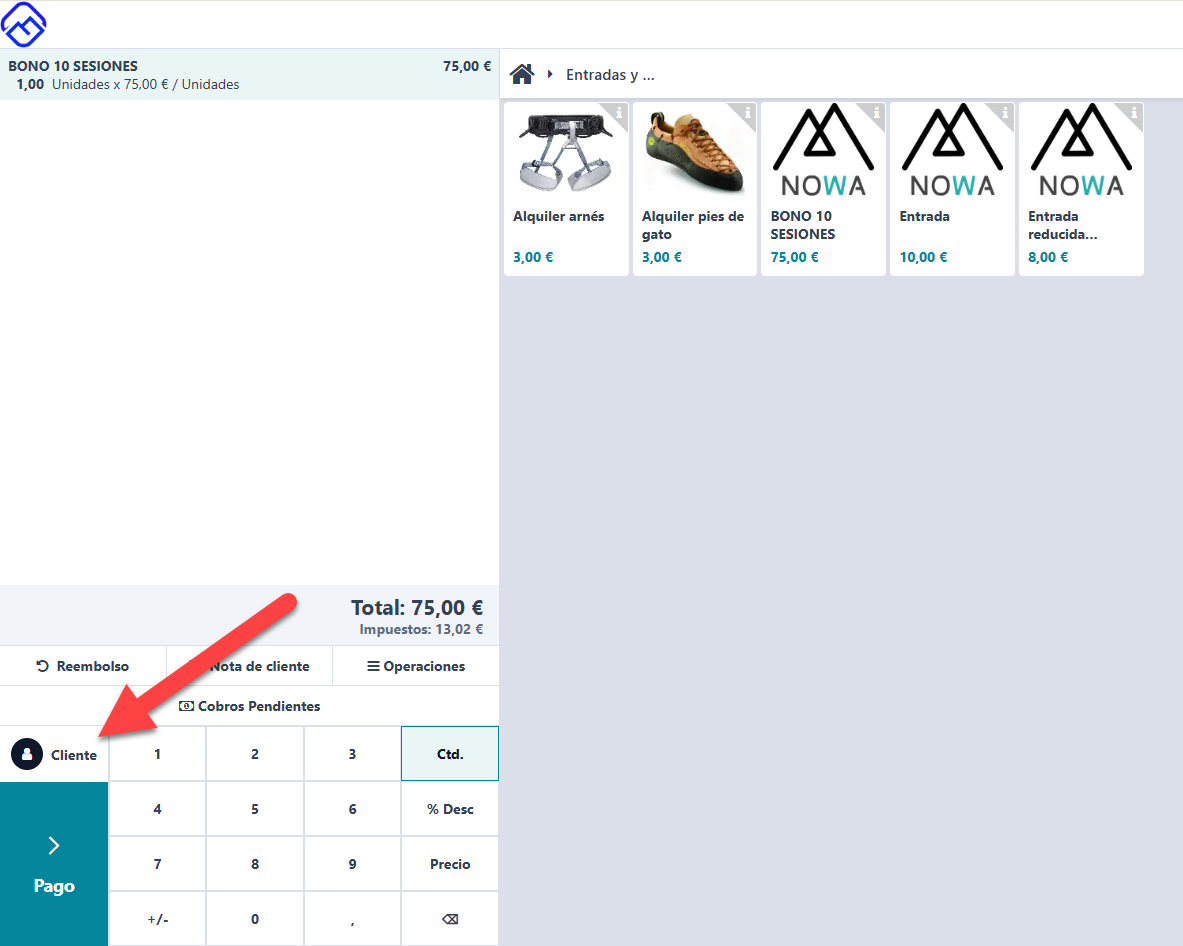Image resolution: width=1183 pixels, height=946 pixels.
Task: Switch to % Desc discount mode
Action: [x=450, y=809]
